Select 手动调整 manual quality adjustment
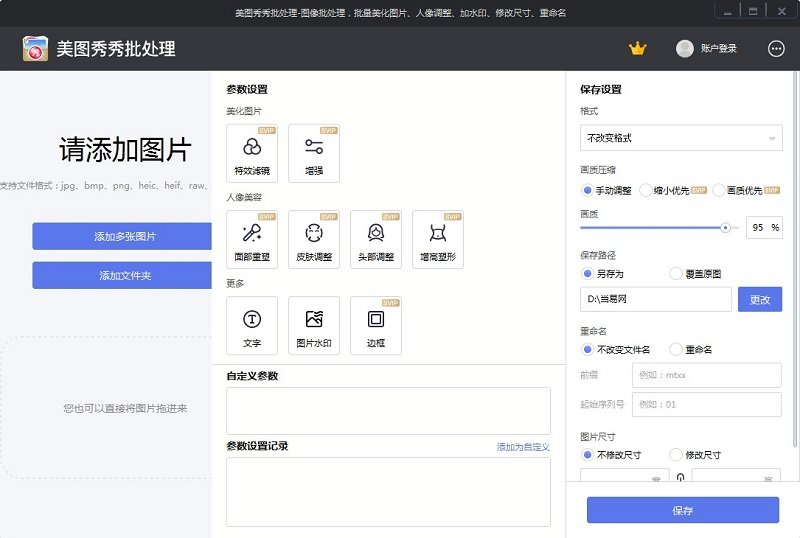The height and width of the screenshot is (538, 800). [587, 190]
